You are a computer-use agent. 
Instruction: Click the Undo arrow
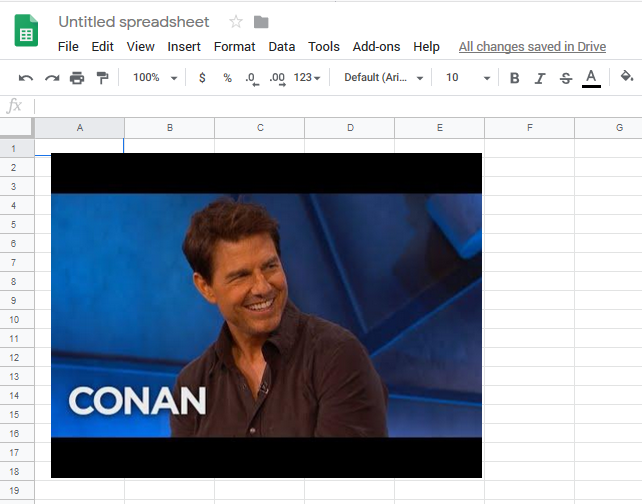pos(26,77)
